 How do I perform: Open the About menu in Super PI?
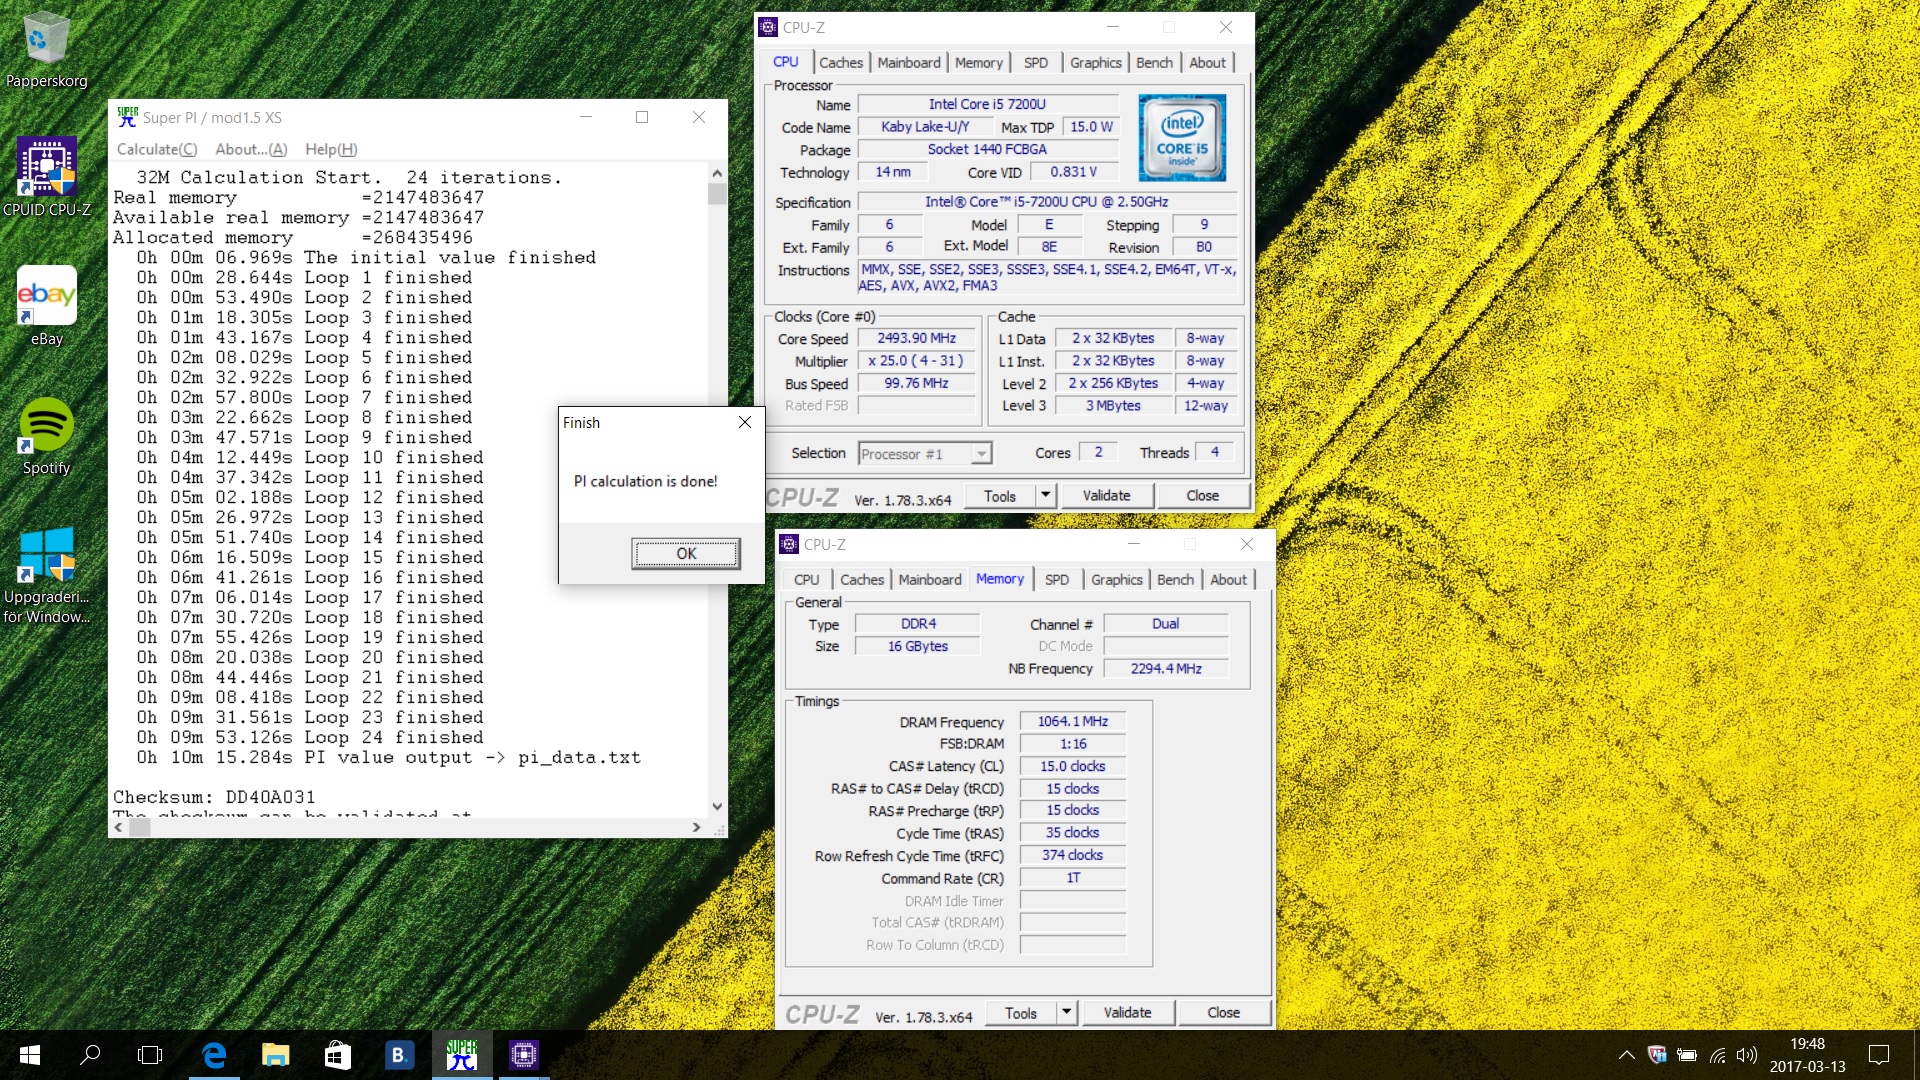click(x=251, y=149)
